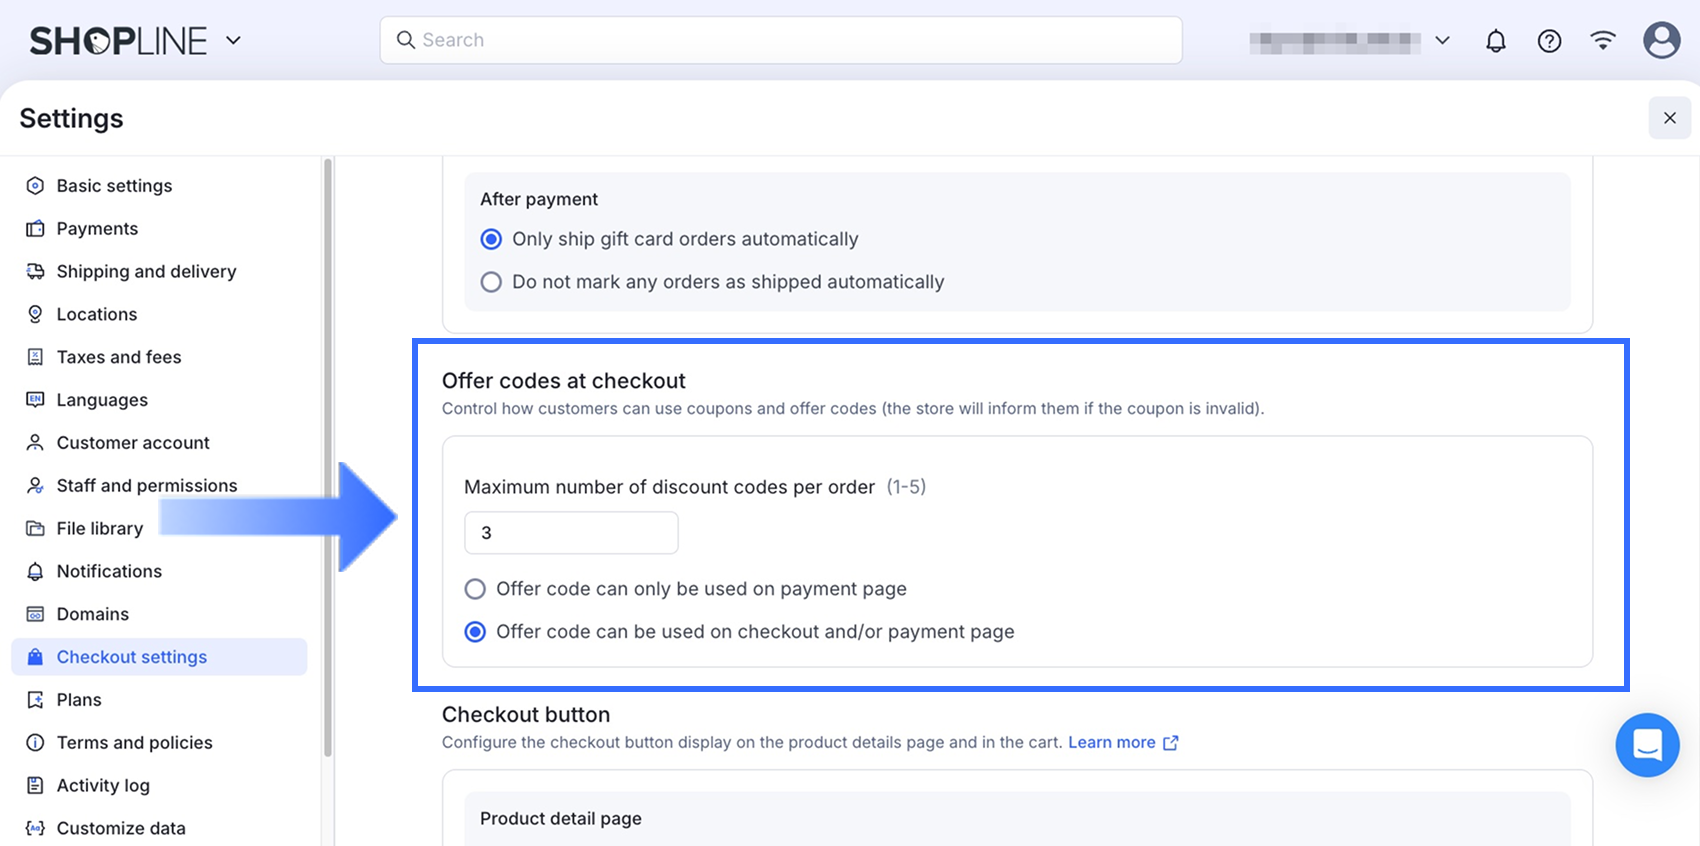Go to Taxes and fees settings
Screen dimensions: 1700x846
click(x=119, y=357)
